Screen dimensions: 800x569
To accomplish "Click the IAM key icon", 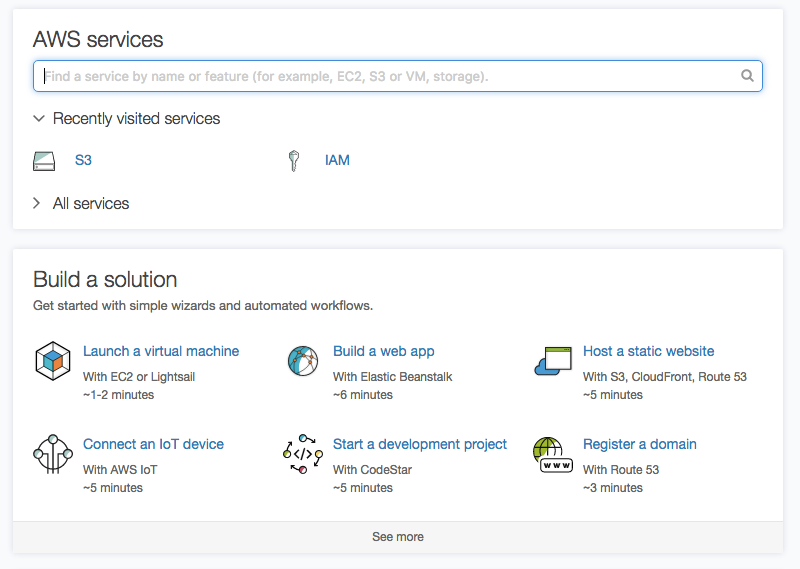I will coord(294,161).
